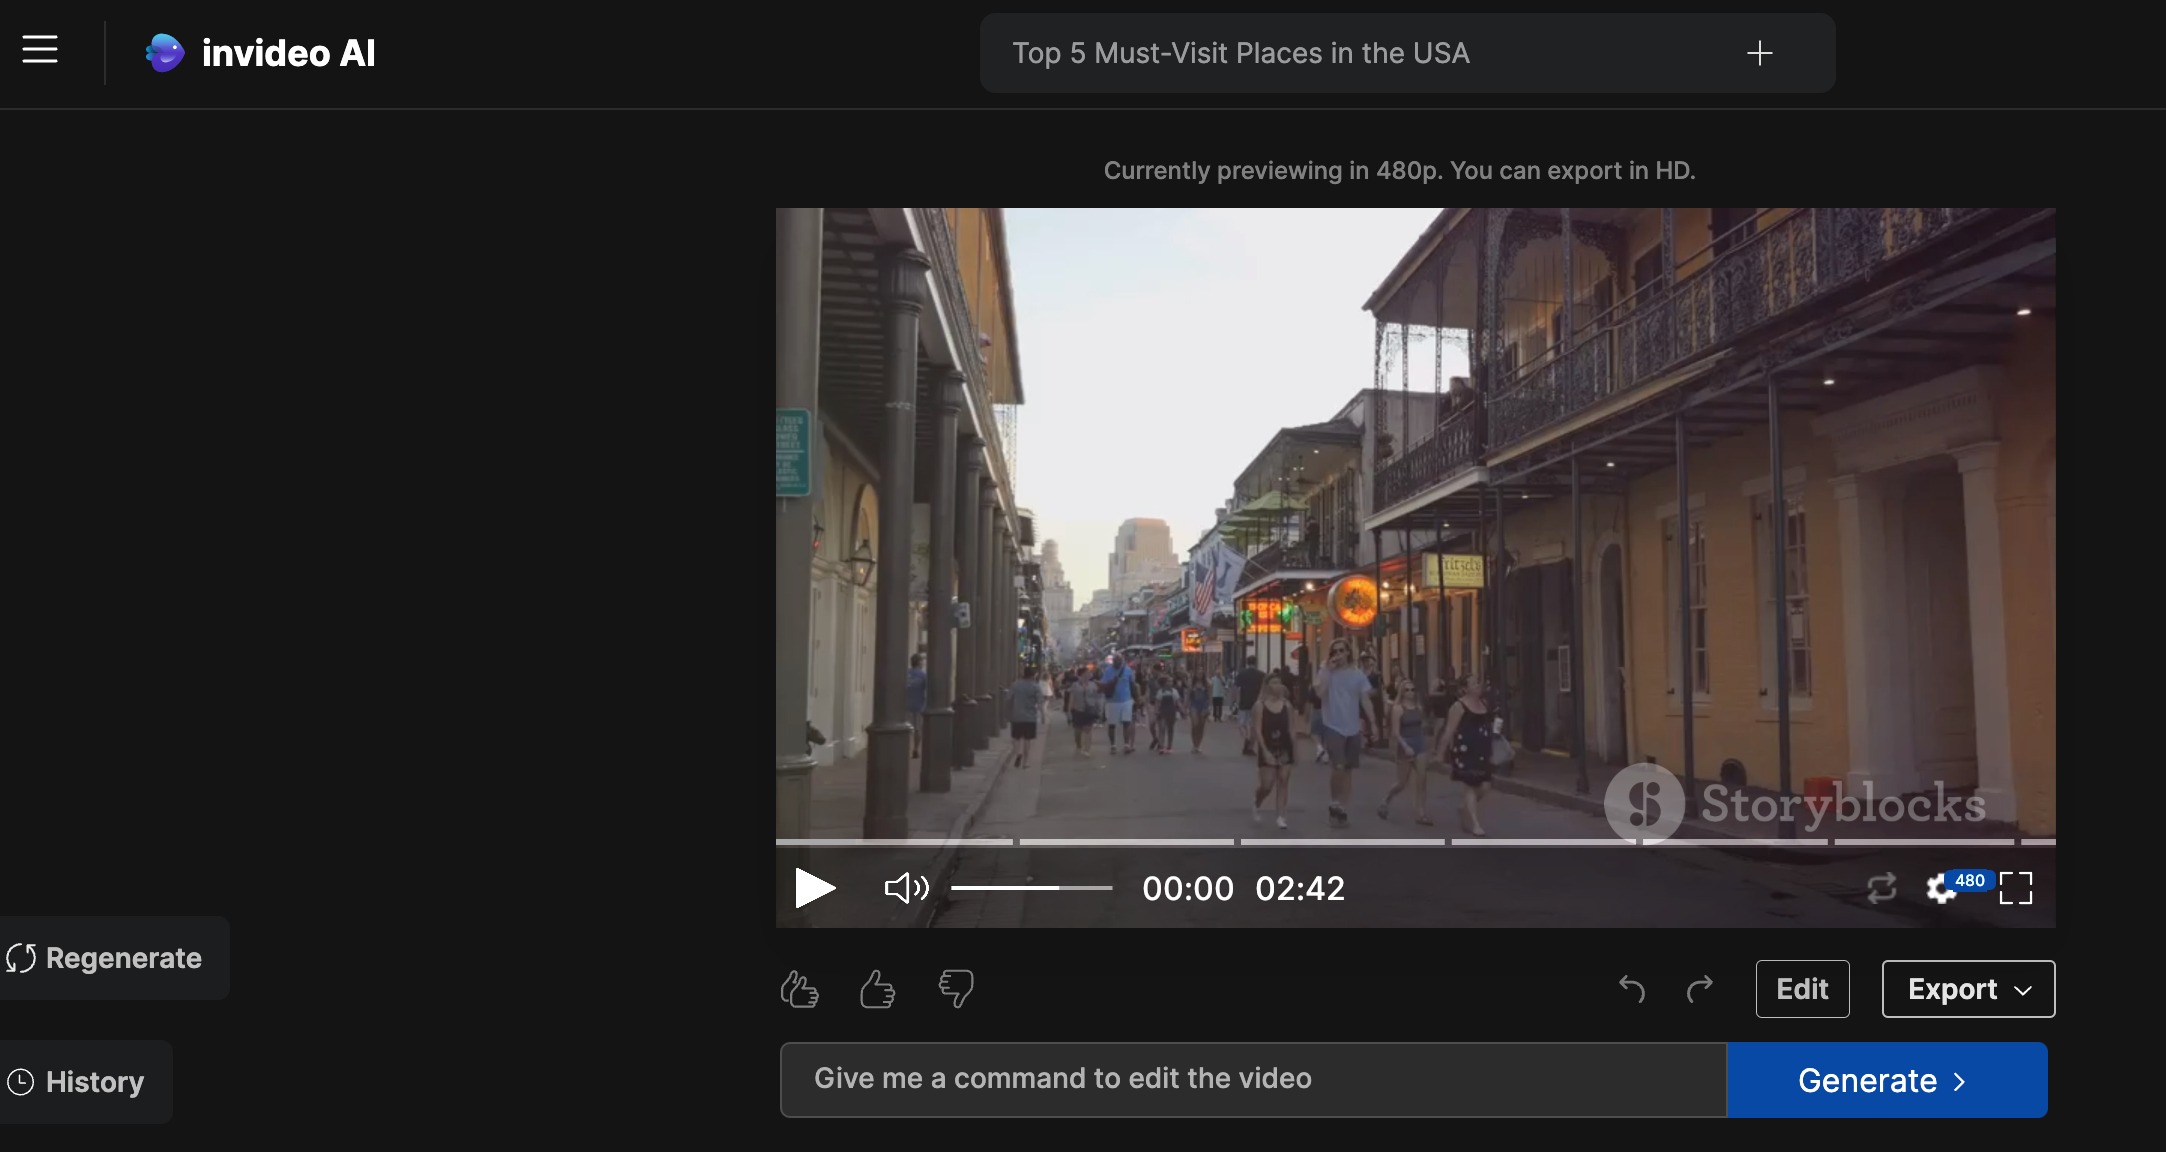Add a new project with plus icon
The image size is (2166, 1152).
click(1760, 53)
